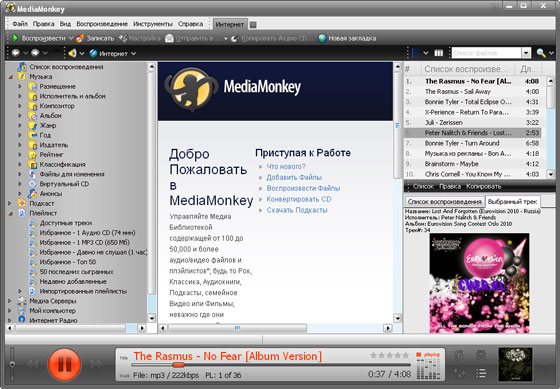Screen dimensions: 560x389
Task: Click the album art thumbnail in player
Action: 515,364
